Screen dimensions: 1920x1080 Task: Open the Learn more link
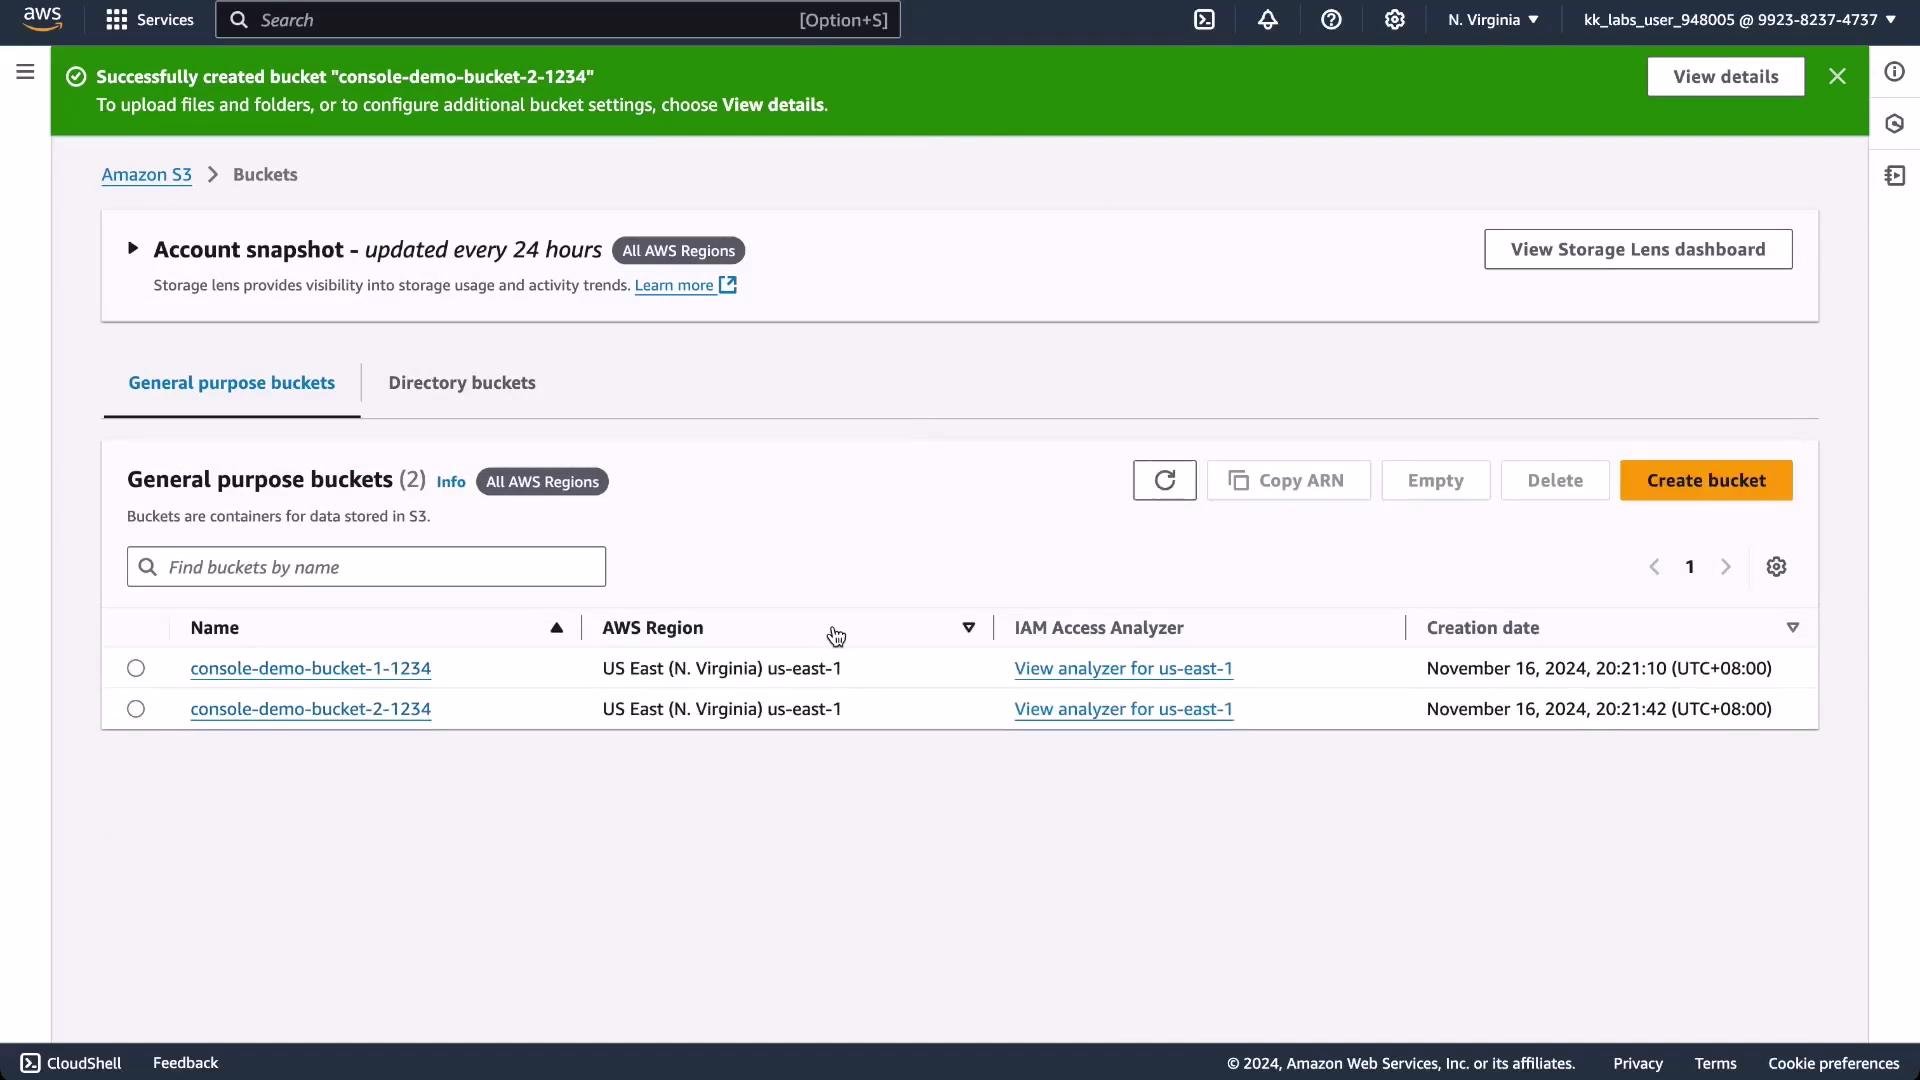pyautogui.click(x=674, y=285)
